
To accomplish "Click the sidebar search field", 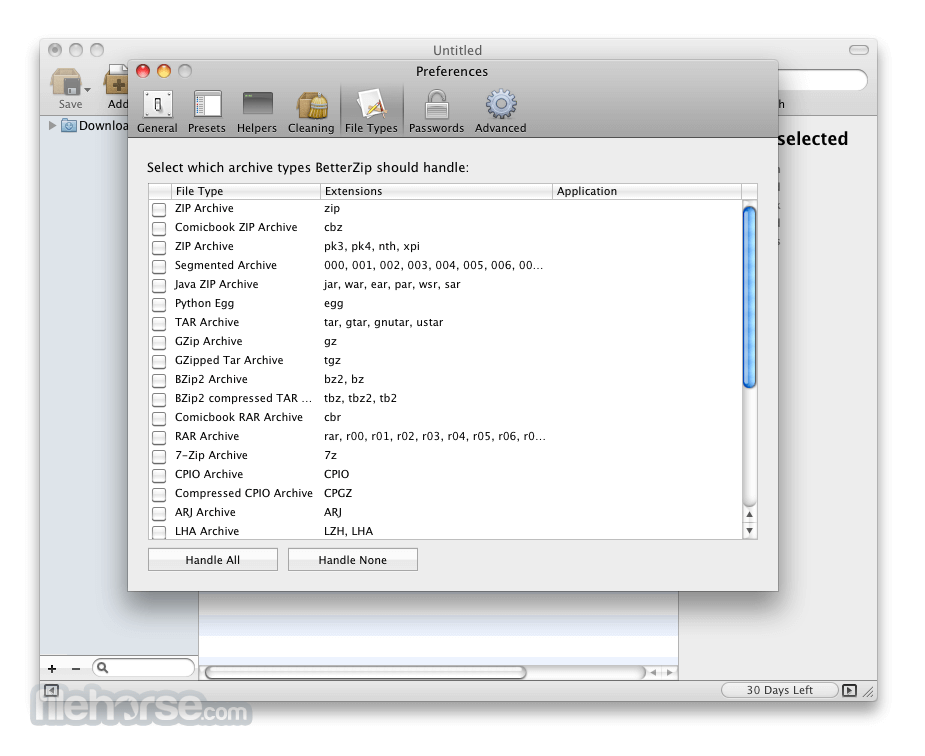I will pyautogui.click(x=143, y=668).
